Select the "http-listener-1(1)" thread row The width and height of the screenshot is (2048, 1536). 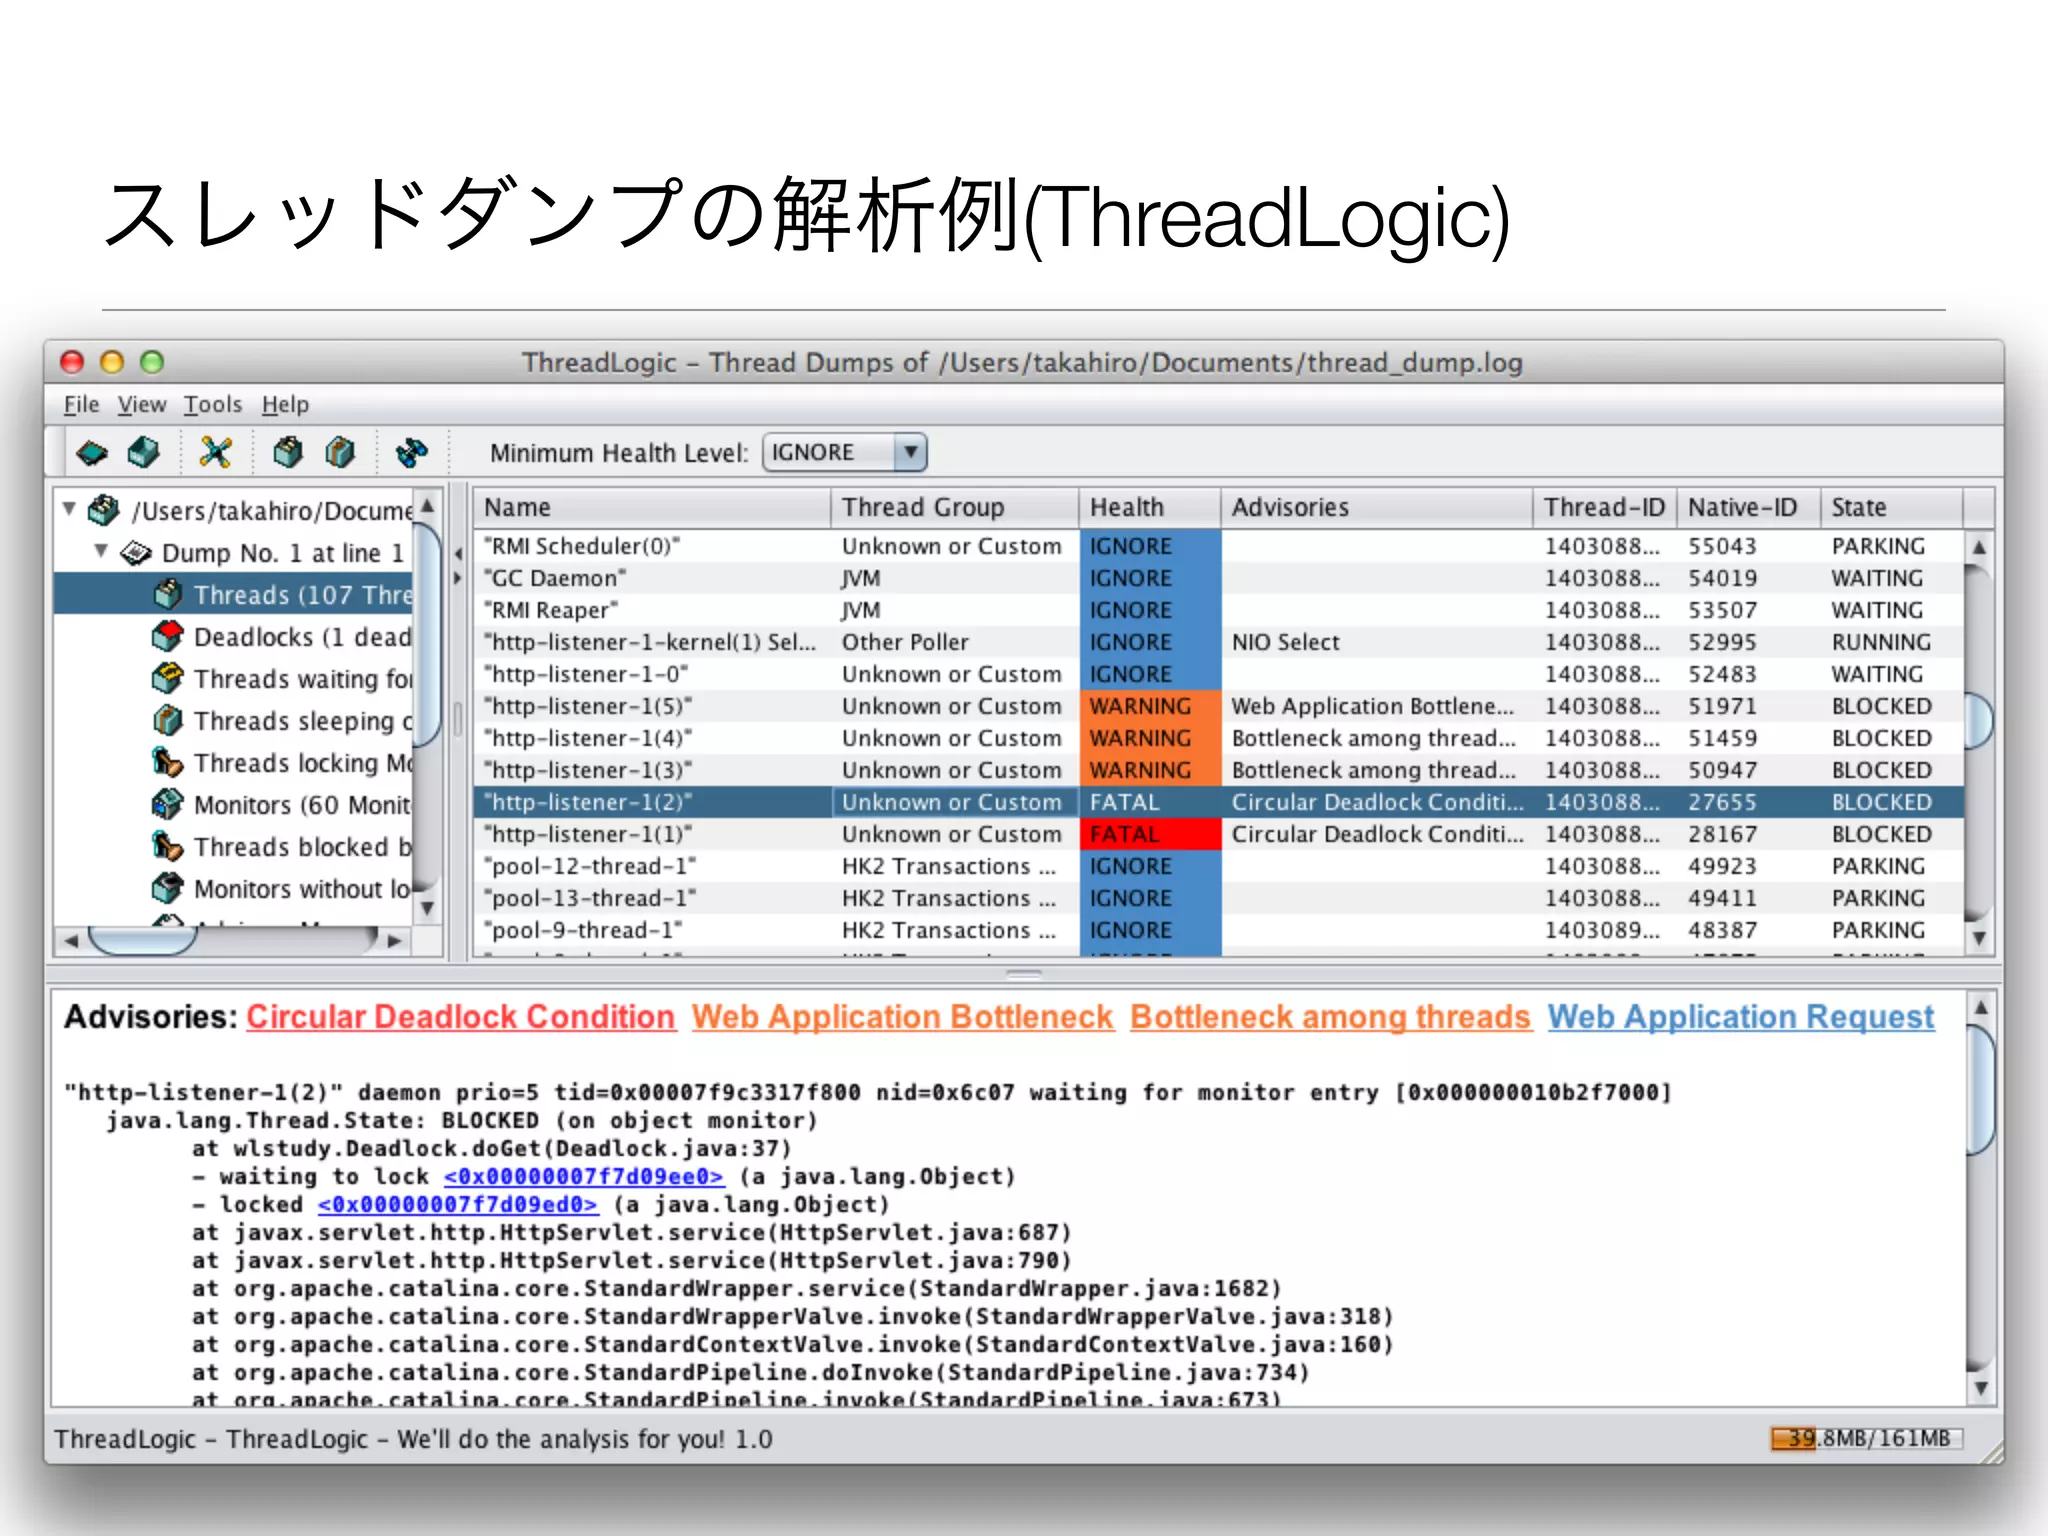pos(1219,834)
